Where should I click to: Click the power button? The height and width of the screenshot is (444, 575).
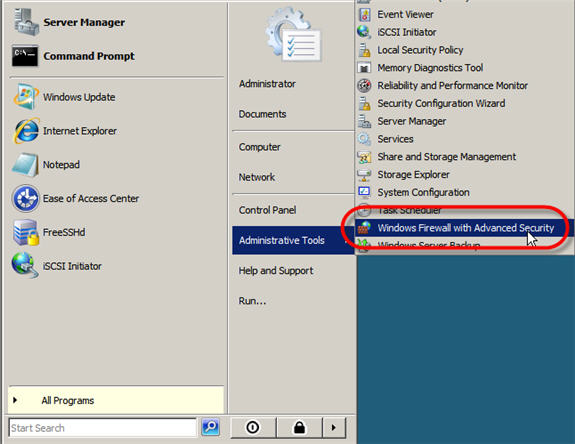pyautogui.click(x=253, y=427)
